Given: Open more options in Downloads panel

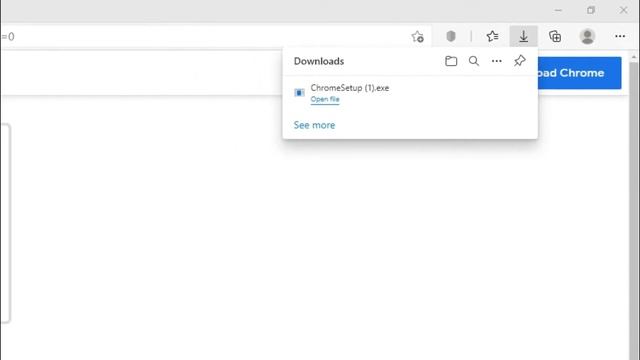Looking at the screenshot, I should pos(496,61).
